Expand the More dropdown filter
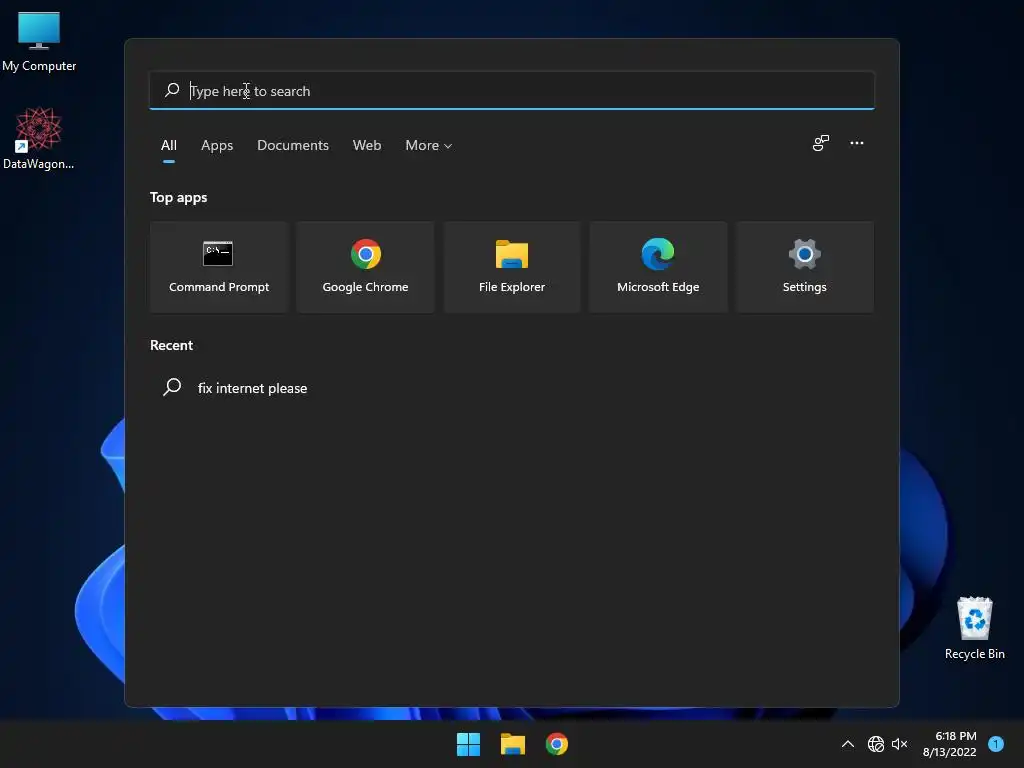Viewport: 1024px width, 768px height. (x=428, y=145)
